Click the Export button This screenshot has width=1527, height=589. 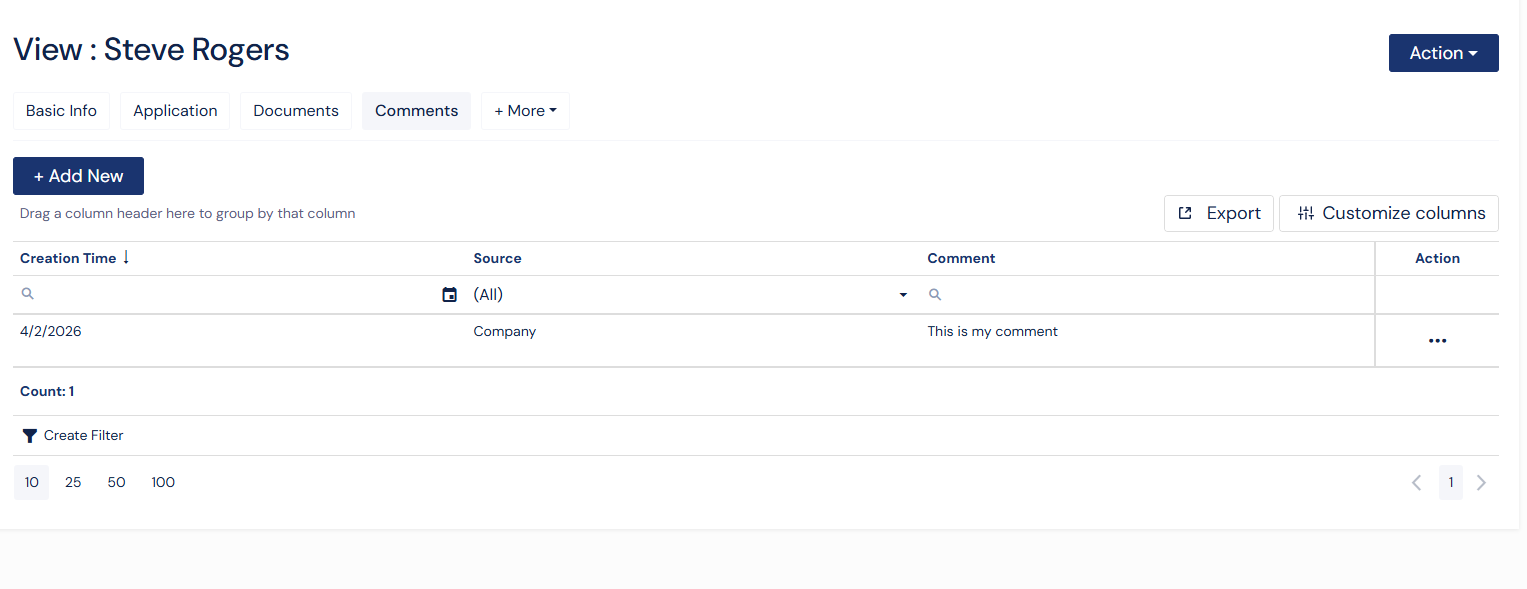1218,213
